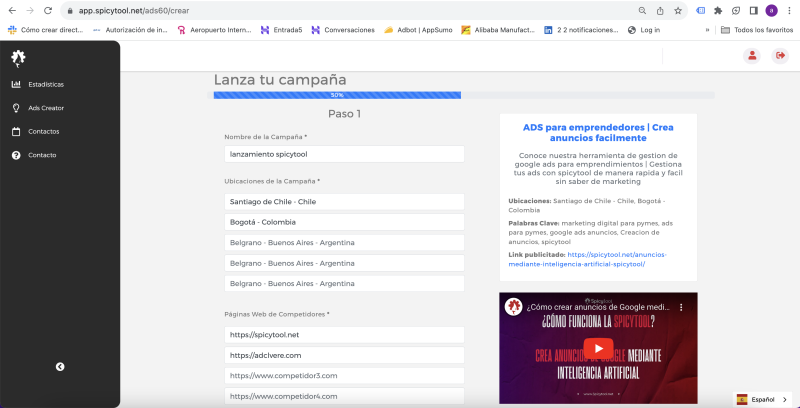Bookmark this page with the star
Viewport: 800px width, 408px height.
(678, 11)
